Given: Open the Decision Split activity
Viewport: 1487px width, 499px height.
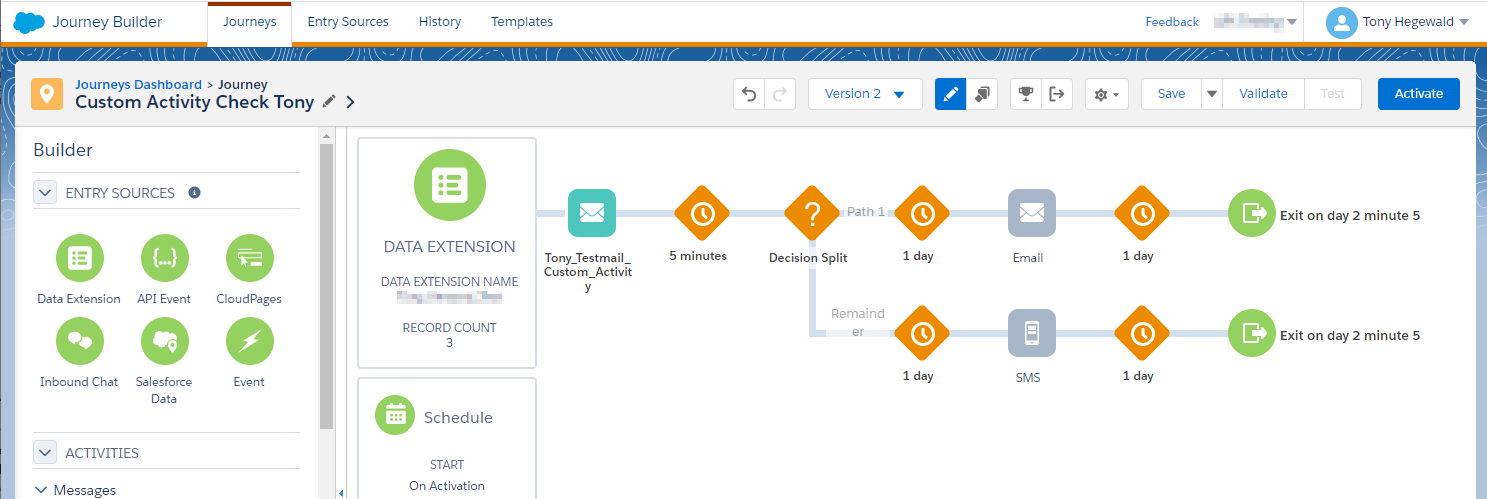Looking at the screenshot, I should tap(812, 213).
